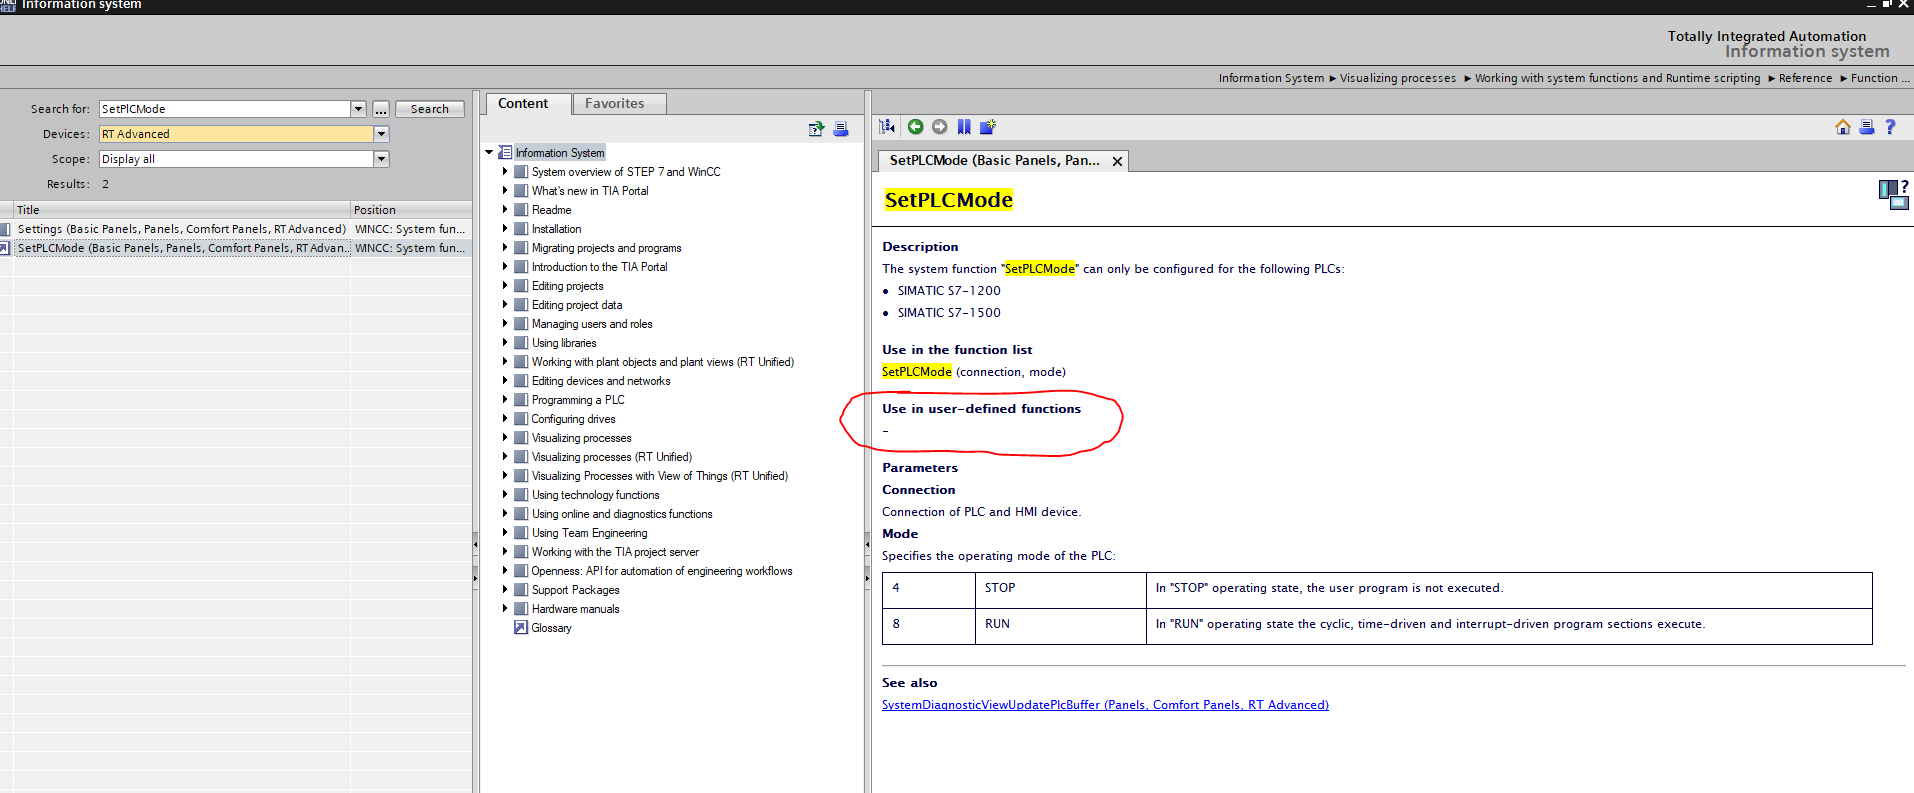
Task: Open the Devices dropdown showing RT Advanced
Action: pyautogui.click(x=381, y=134)
